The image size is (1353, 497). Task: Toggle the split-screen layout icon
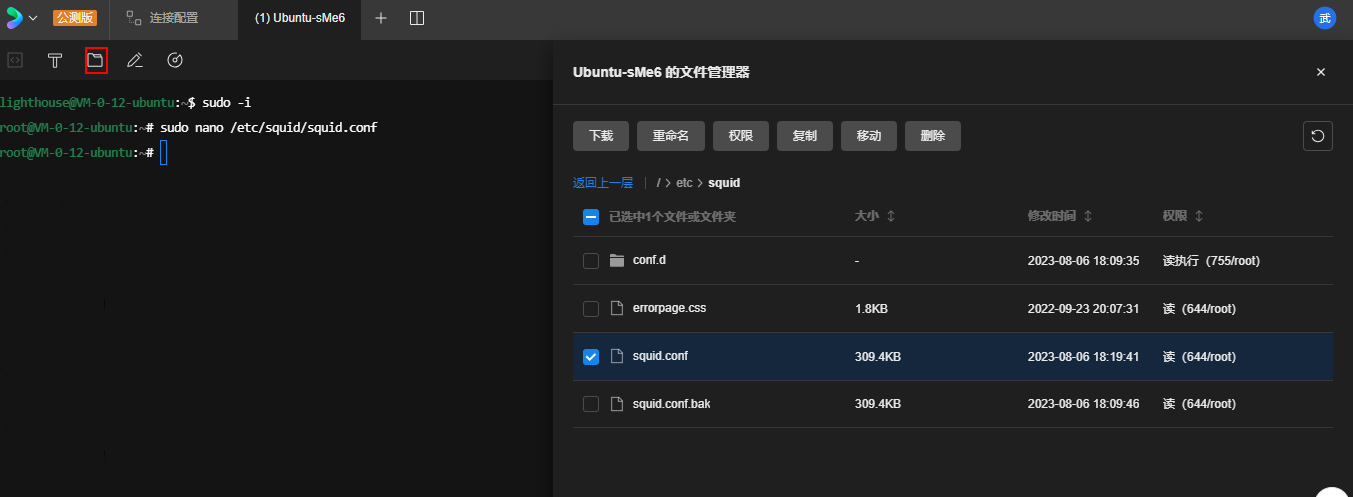pyautogui.click(x=417, y=18)
